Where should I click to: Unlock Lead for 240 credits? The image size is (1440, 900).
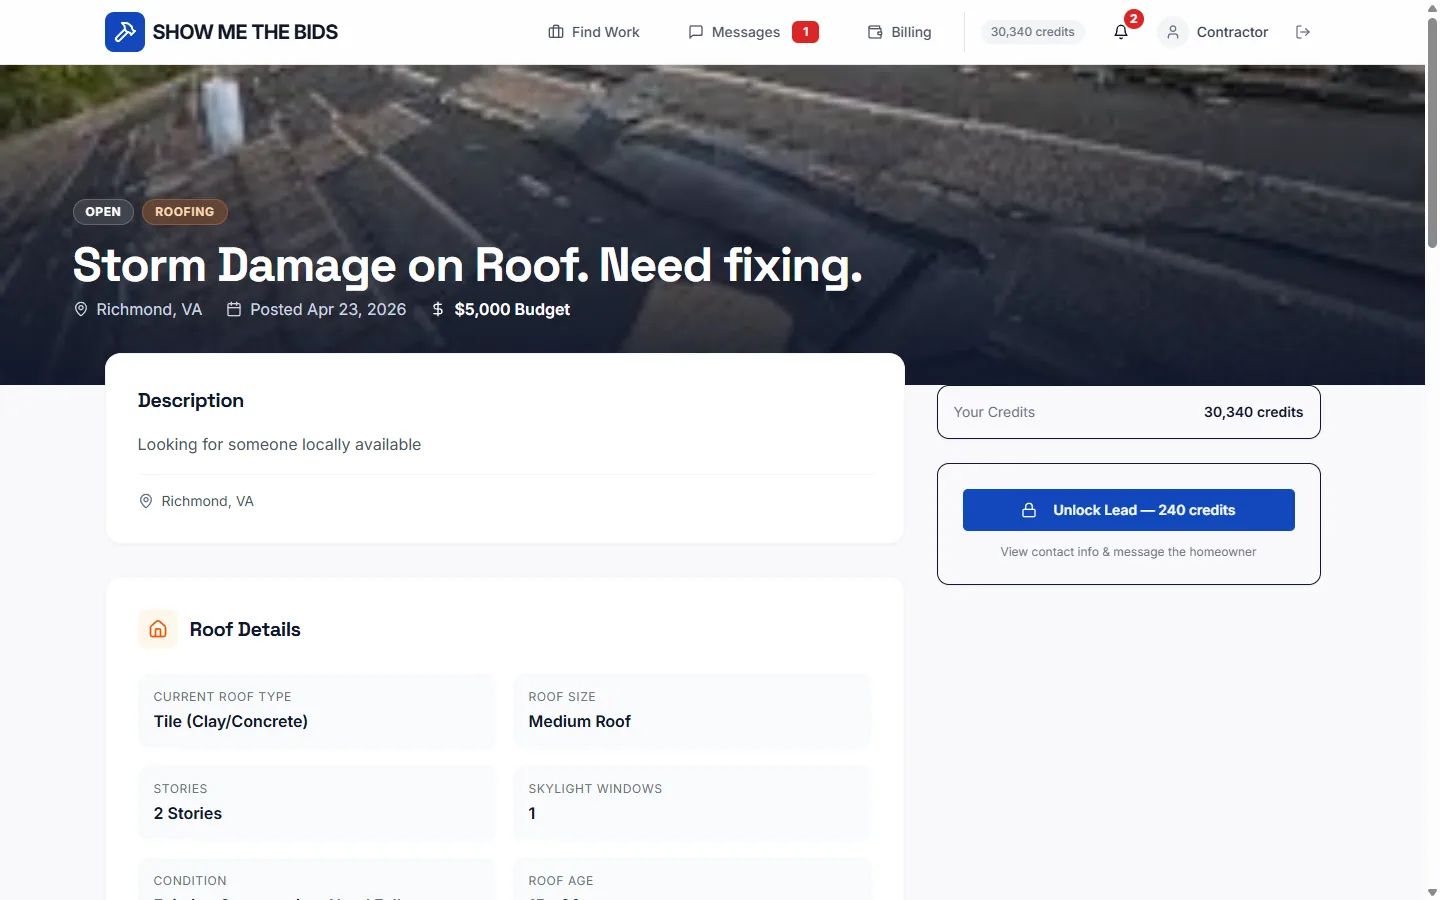pyautogui.click(x=1129, y=510)
